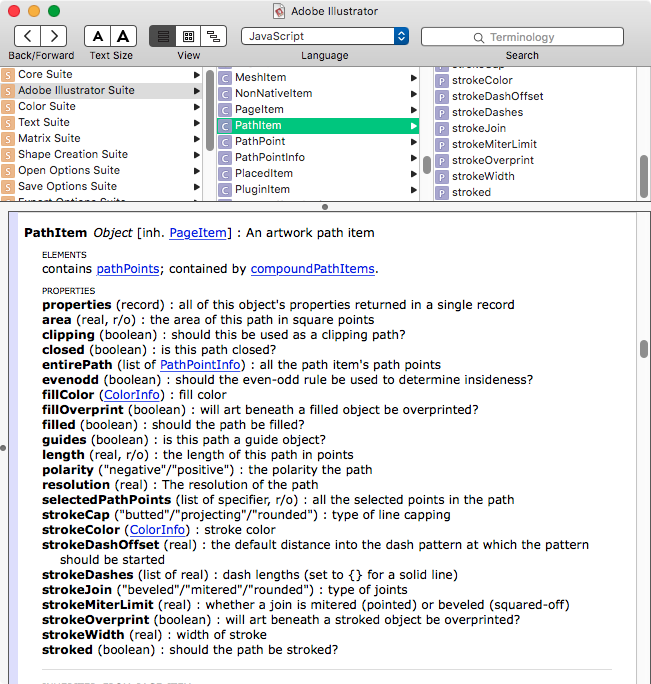Viewport: 651px width, 684px height.
Task: Click the strokeColor property icon
Action: pyautogui.click(x=442, y=81)
